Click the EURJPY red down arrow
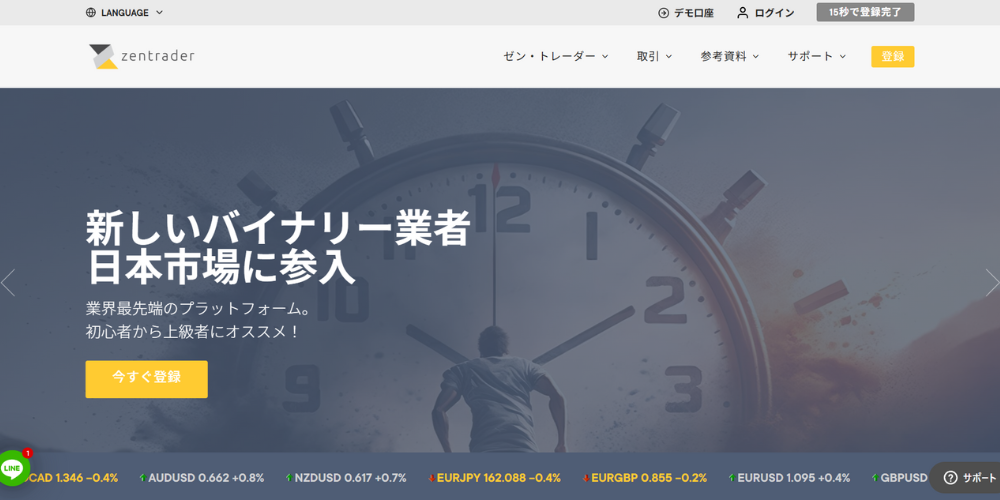Image resolution: width=1000 pixels, height=500 pixels. click(x=431, y=478)
